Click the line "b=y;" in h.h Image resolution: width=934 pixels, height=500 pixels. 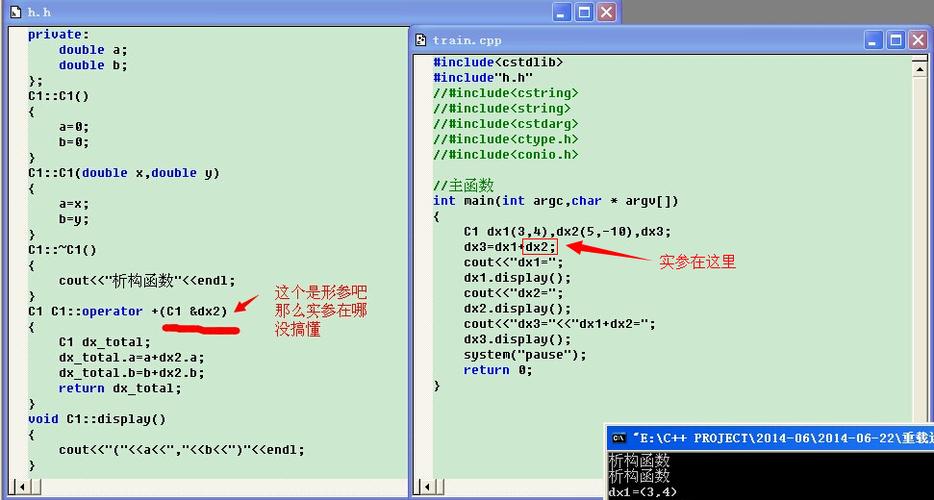[x=74, y=219]
